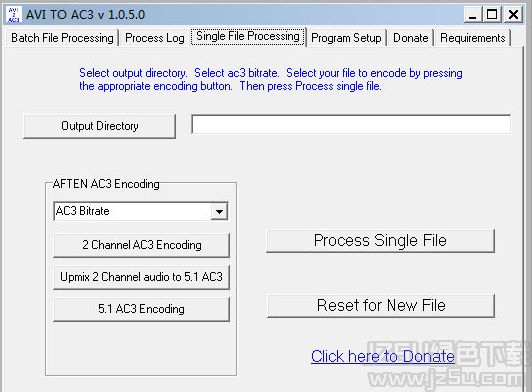This screenshot has width=532, height=392.
Task: Minimize the AVI TO AC3 window
Action: click(473, 15)
